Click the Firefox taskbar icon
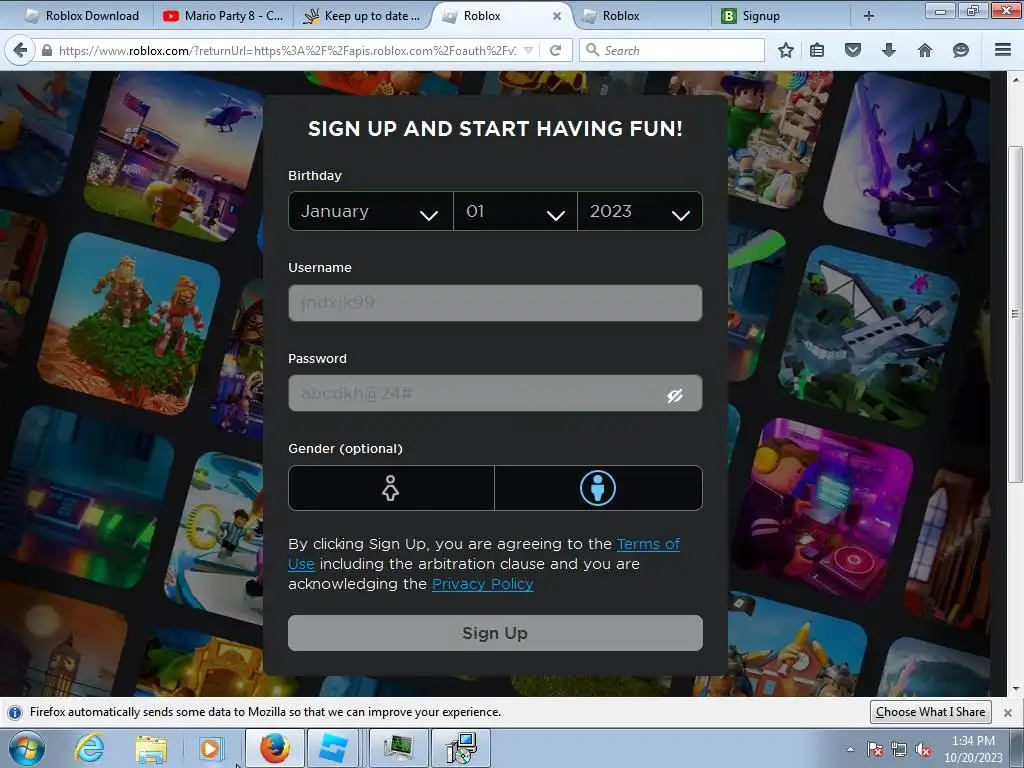The image size is (1024, 768). pos(274,748)
